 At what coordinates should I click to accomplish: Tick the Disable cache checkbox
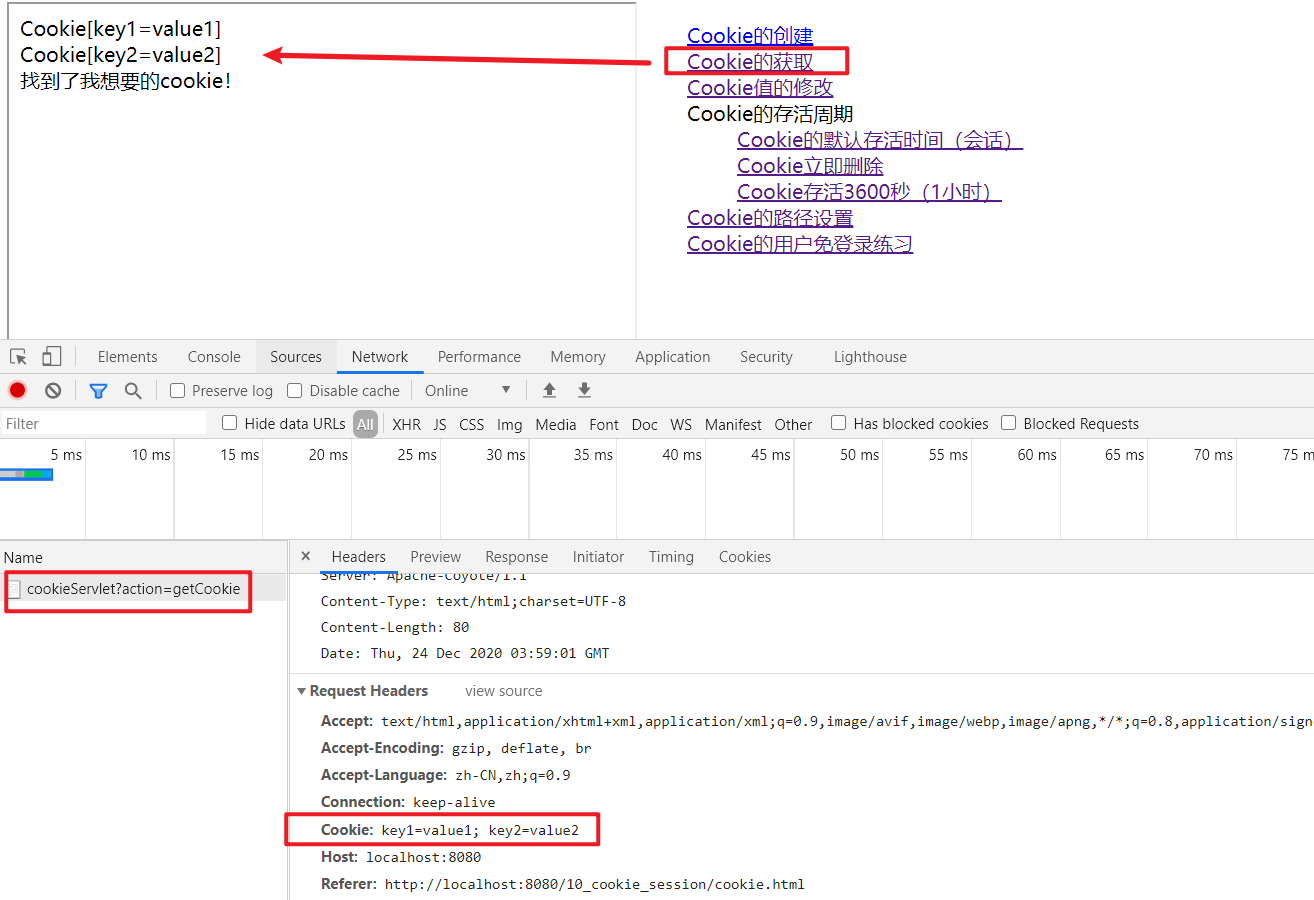click(x=294, y=391)
